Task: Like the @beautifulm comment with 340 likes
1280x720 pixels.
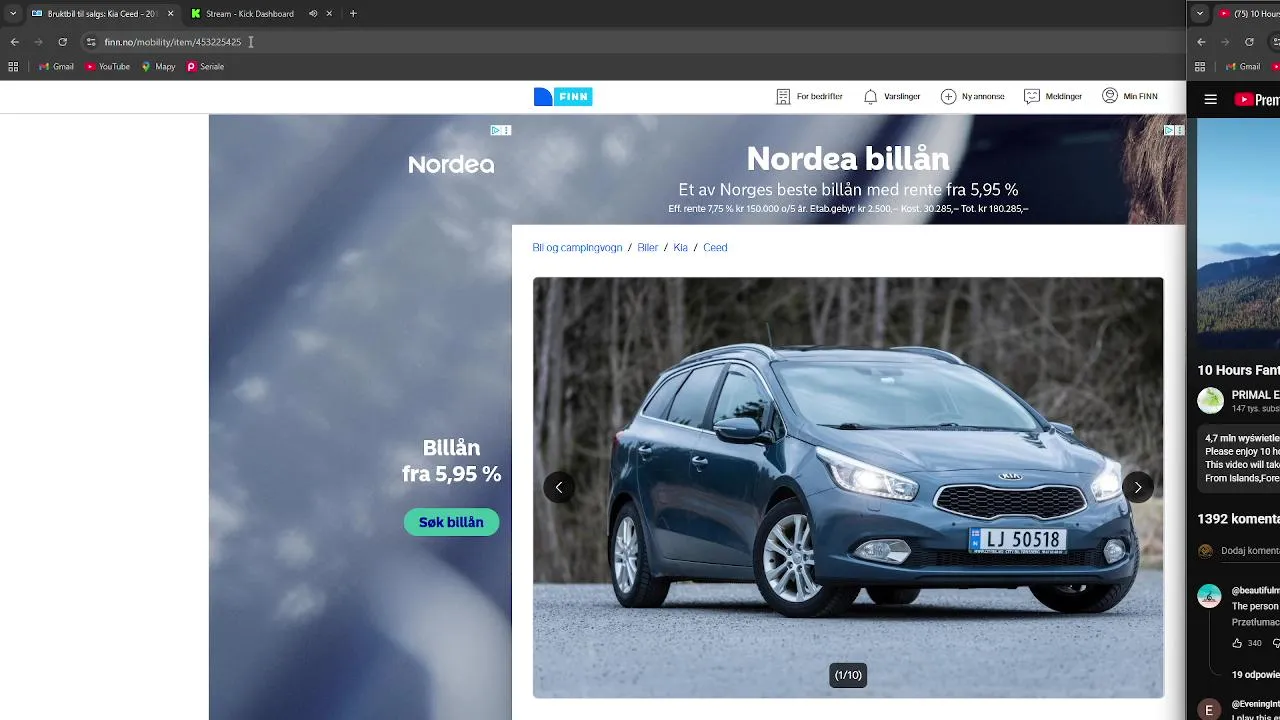Action: click(x=1237, y=643)
